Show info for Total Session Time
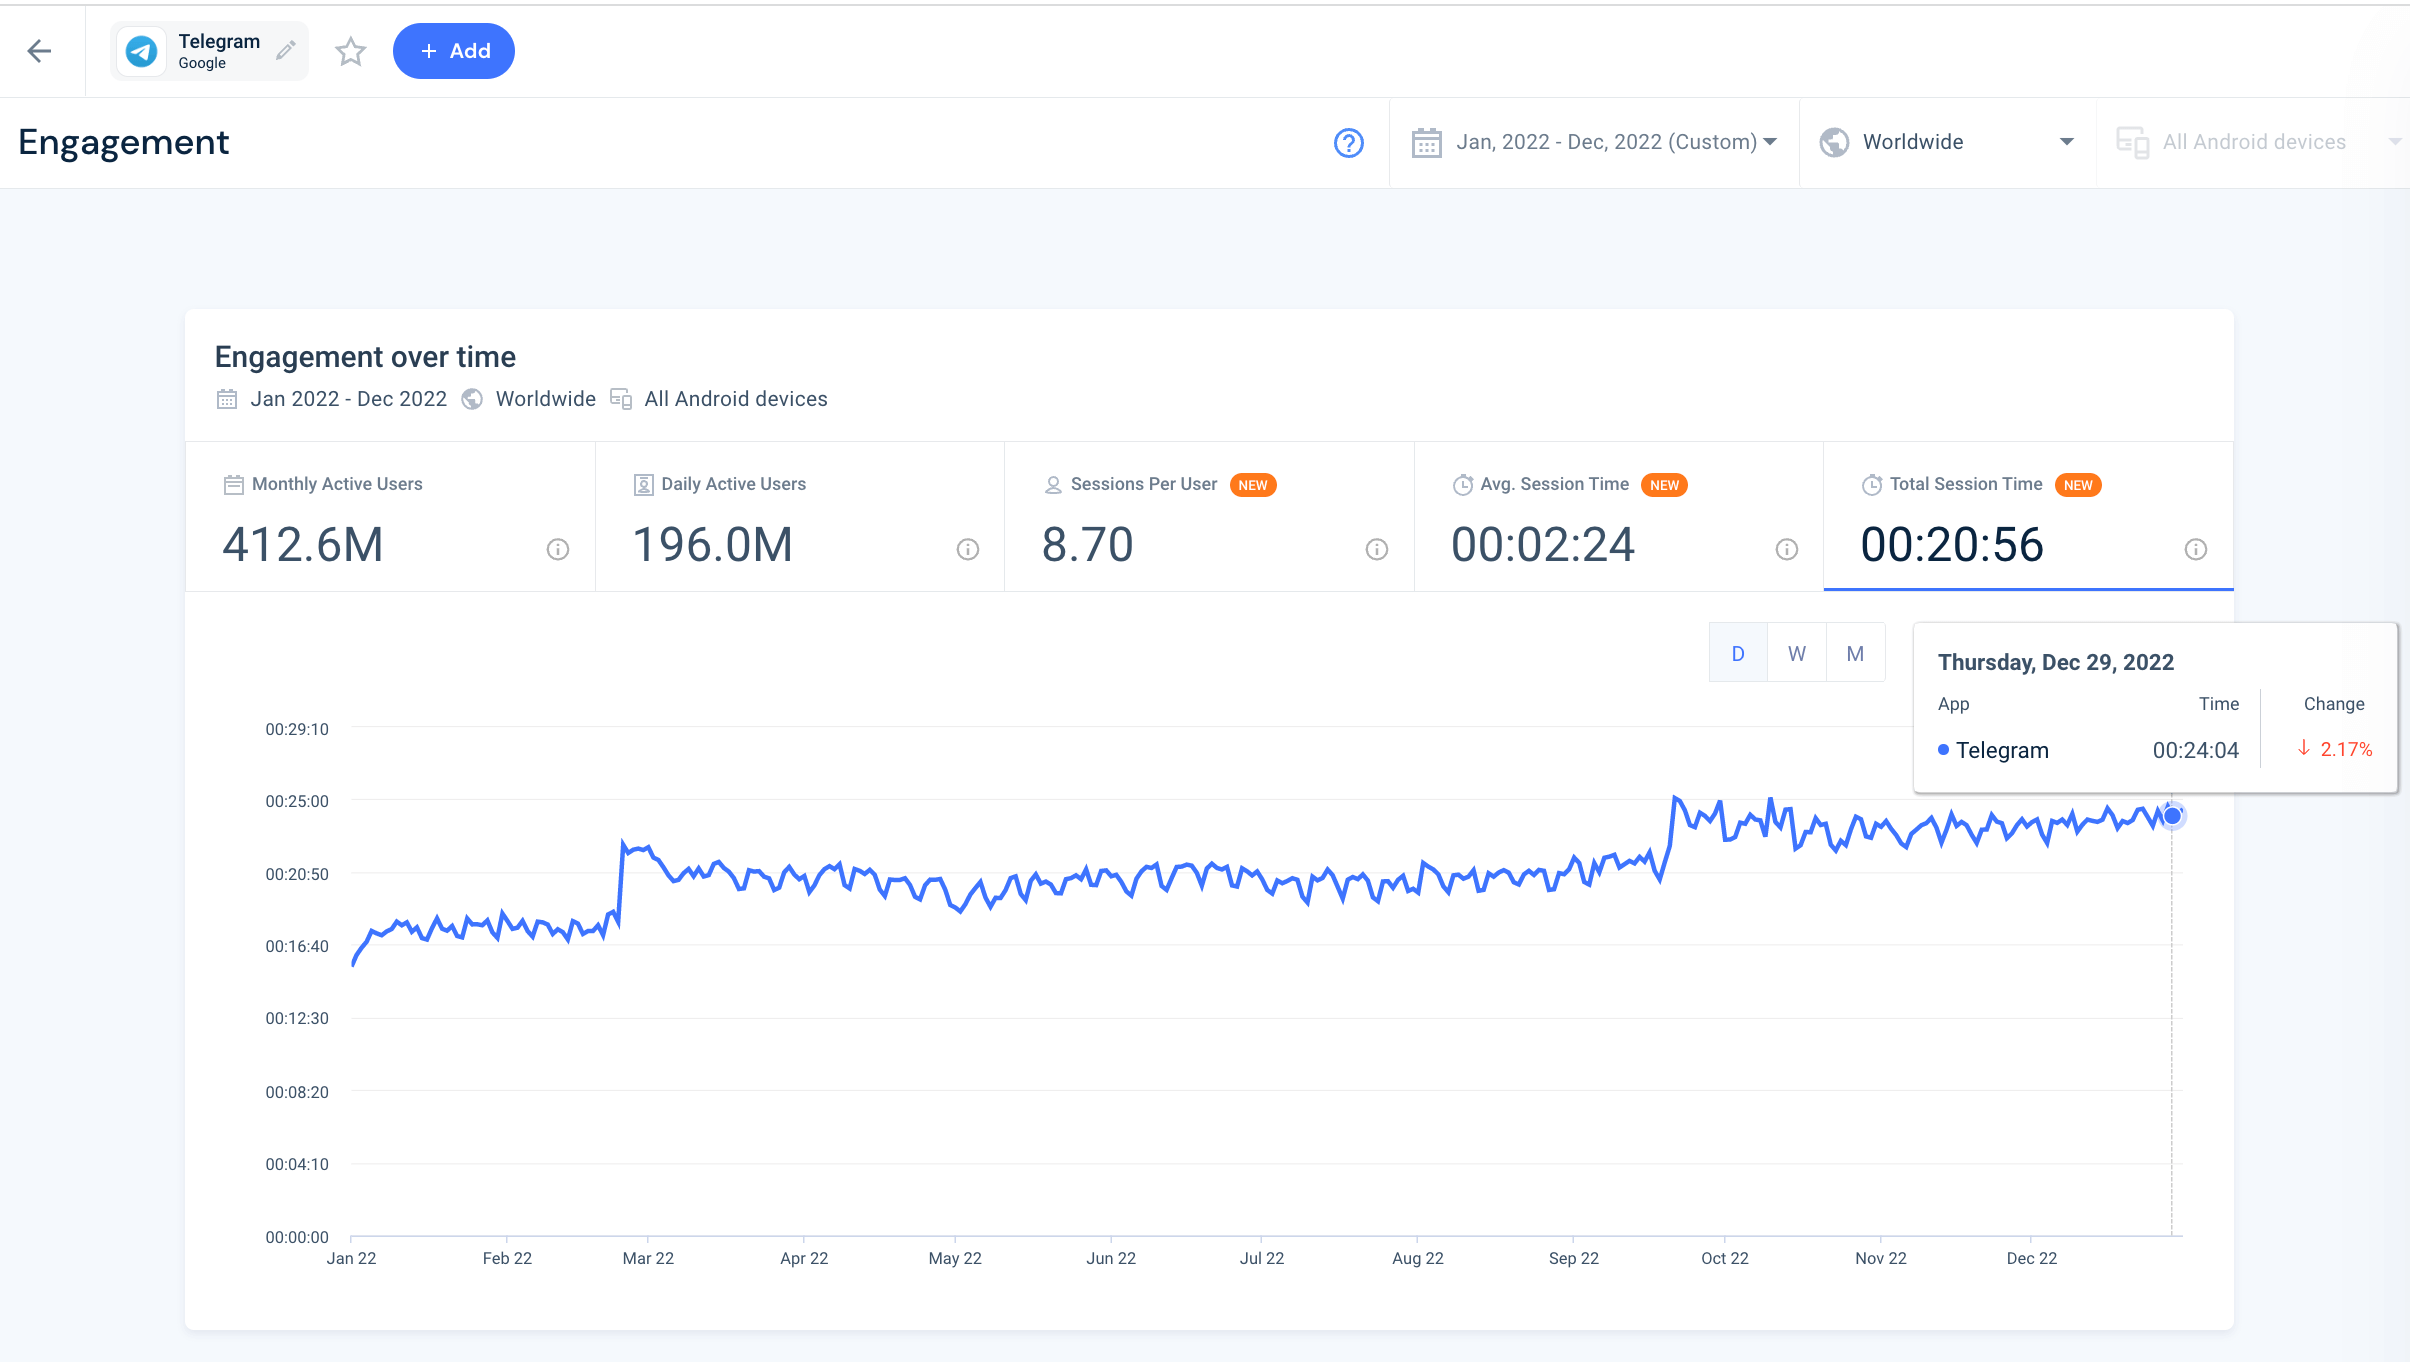Screen dimensions: 2410x1362 (2196, 549)
